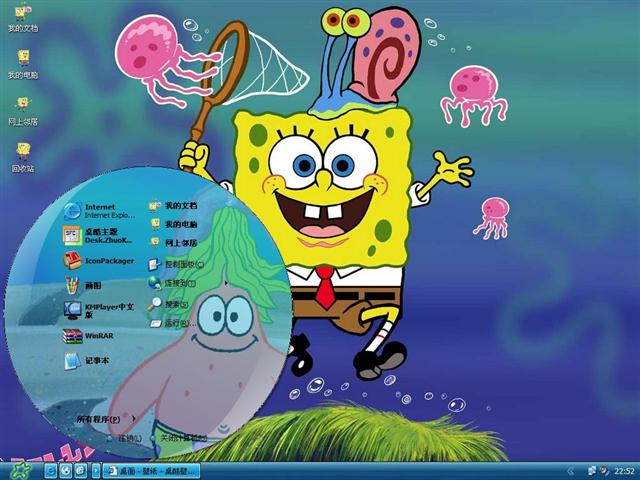Launch IconPackager from the start menu
Image resolution: width=640 pixels, height=480 pixels.
click(99, 260)
